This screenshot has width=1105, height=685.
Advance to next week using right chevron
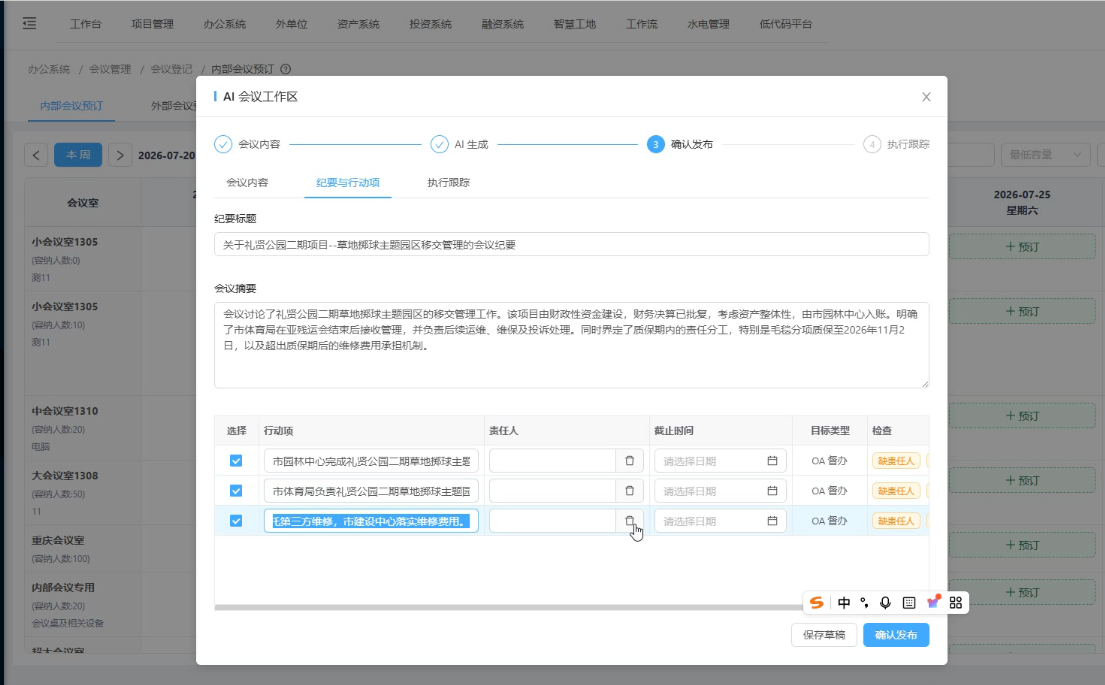tap(120, 155)
